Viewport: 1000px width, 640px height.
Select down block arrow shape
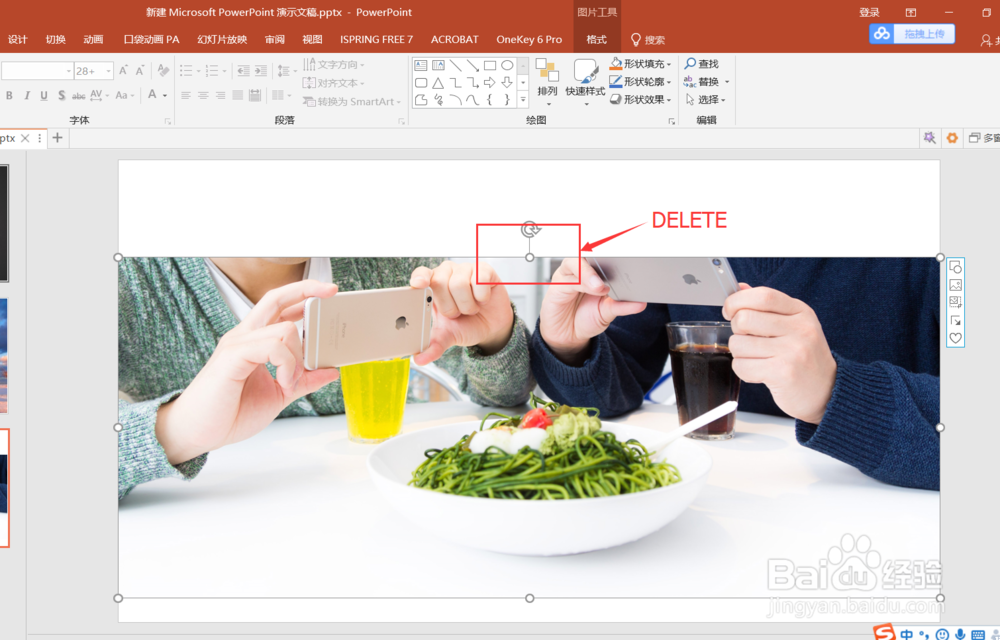point(507,82)
